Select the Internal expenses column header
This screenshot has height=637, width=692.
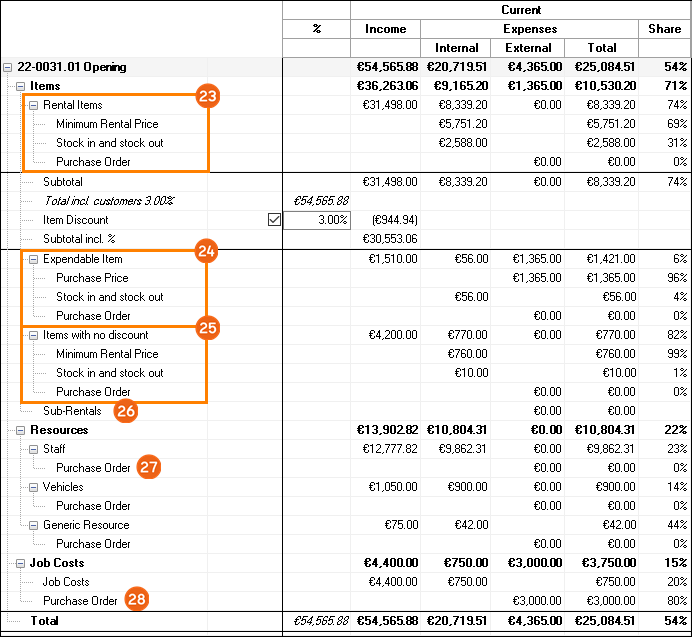point(456,48)
